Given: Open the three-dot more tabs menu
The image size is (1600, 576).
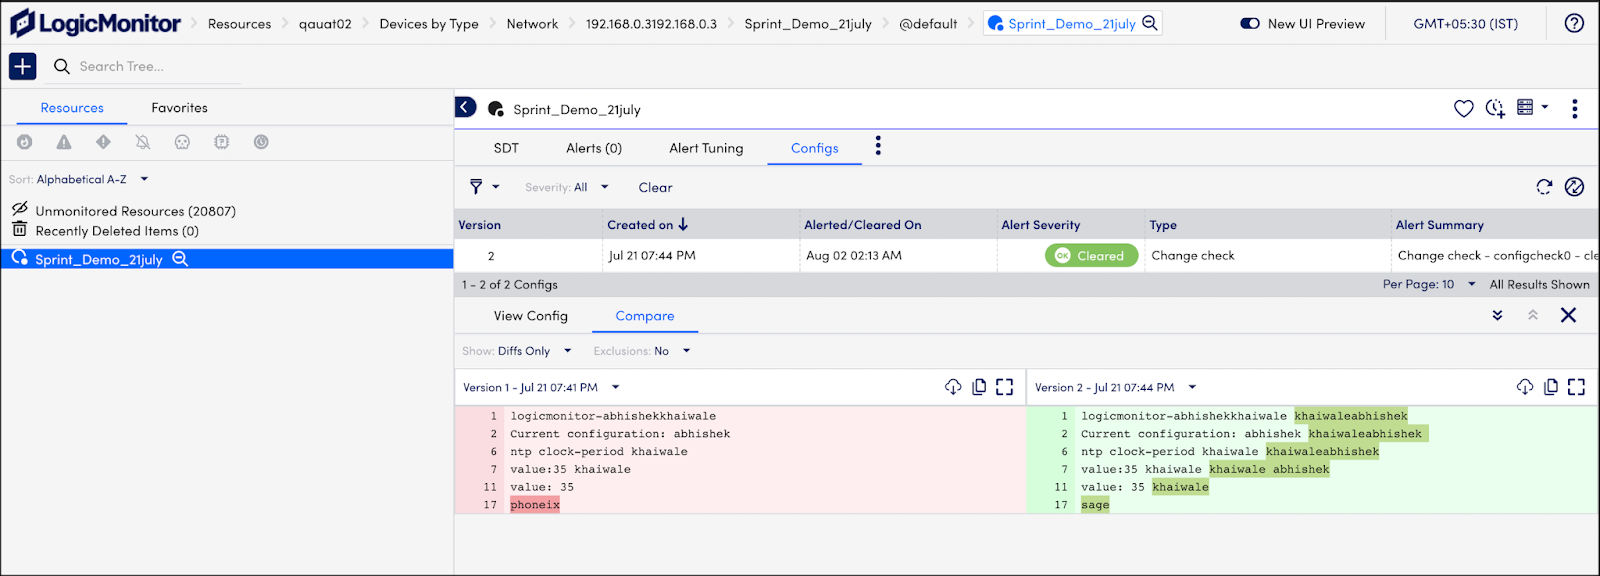Looking at the screenshot, I should point(878,146).
